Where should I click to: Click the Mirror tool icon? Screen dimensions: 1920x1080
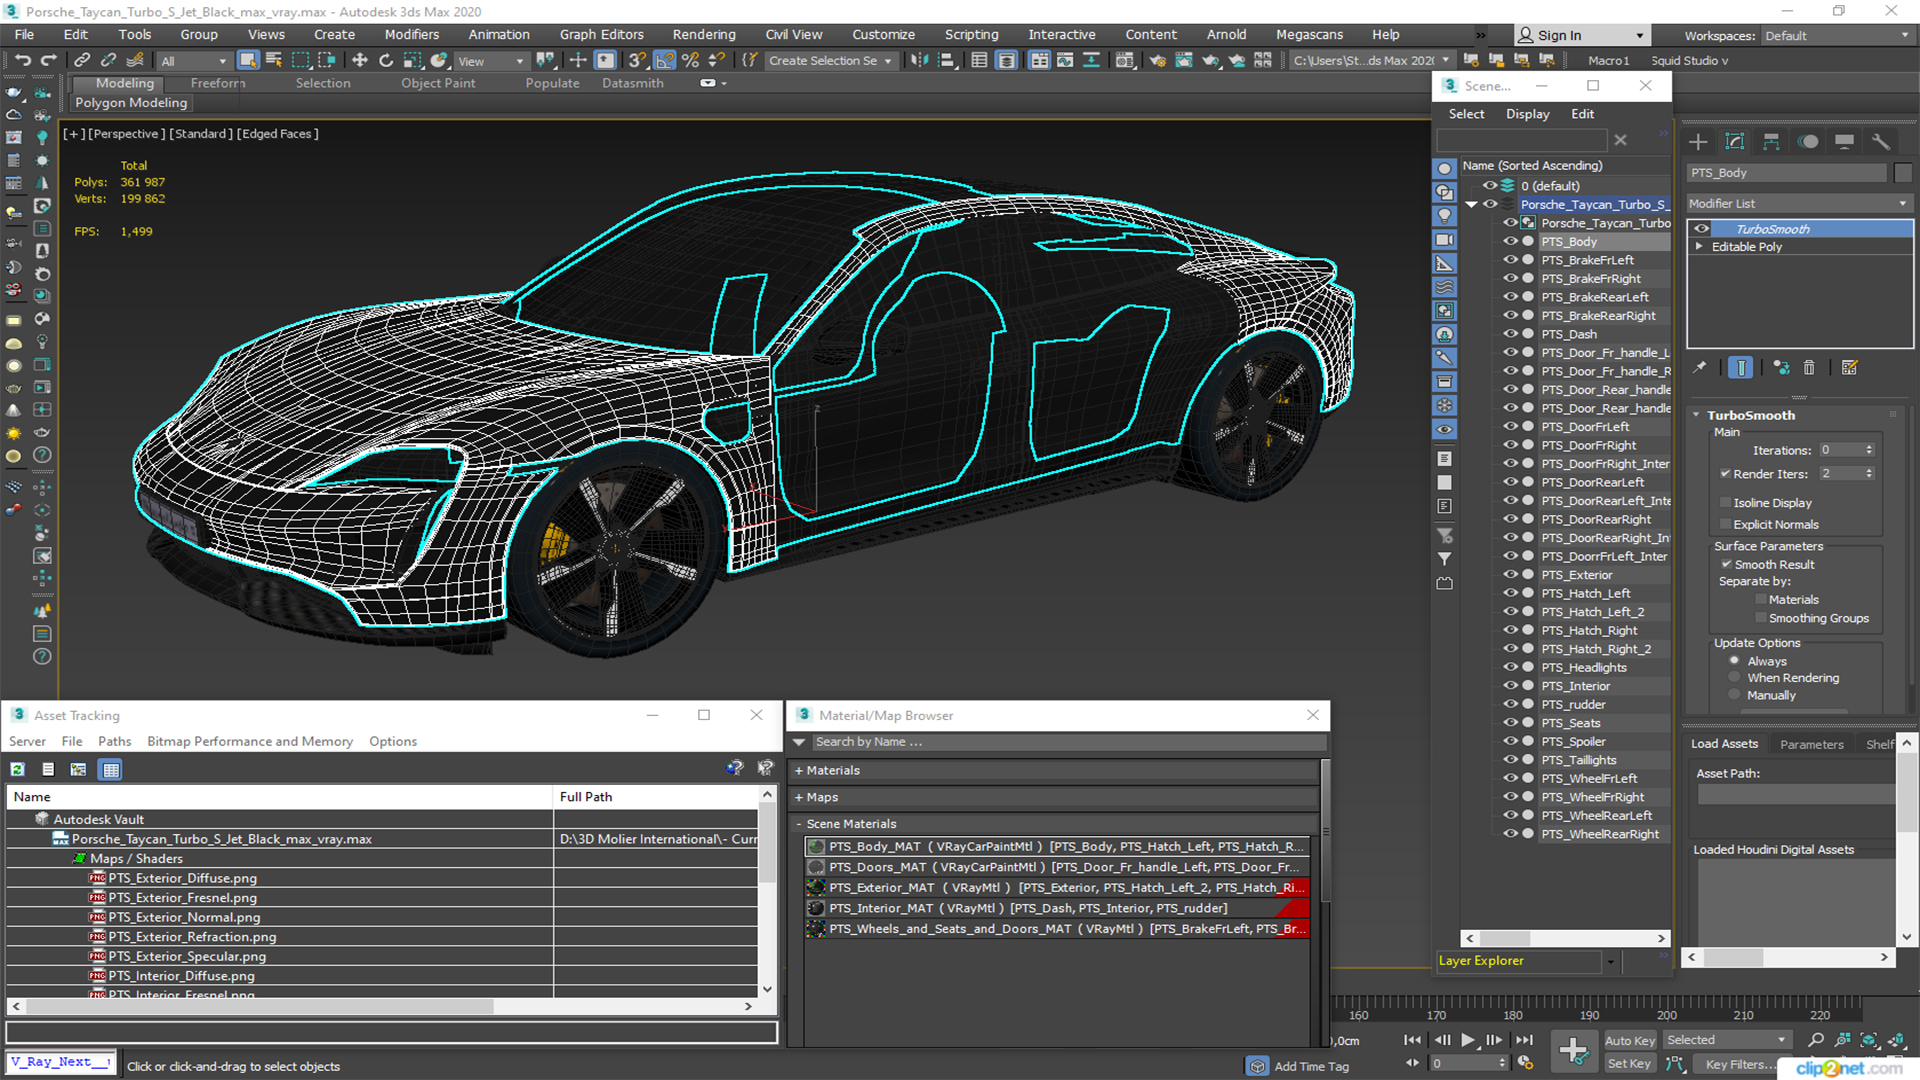click(x=919, y=60)
